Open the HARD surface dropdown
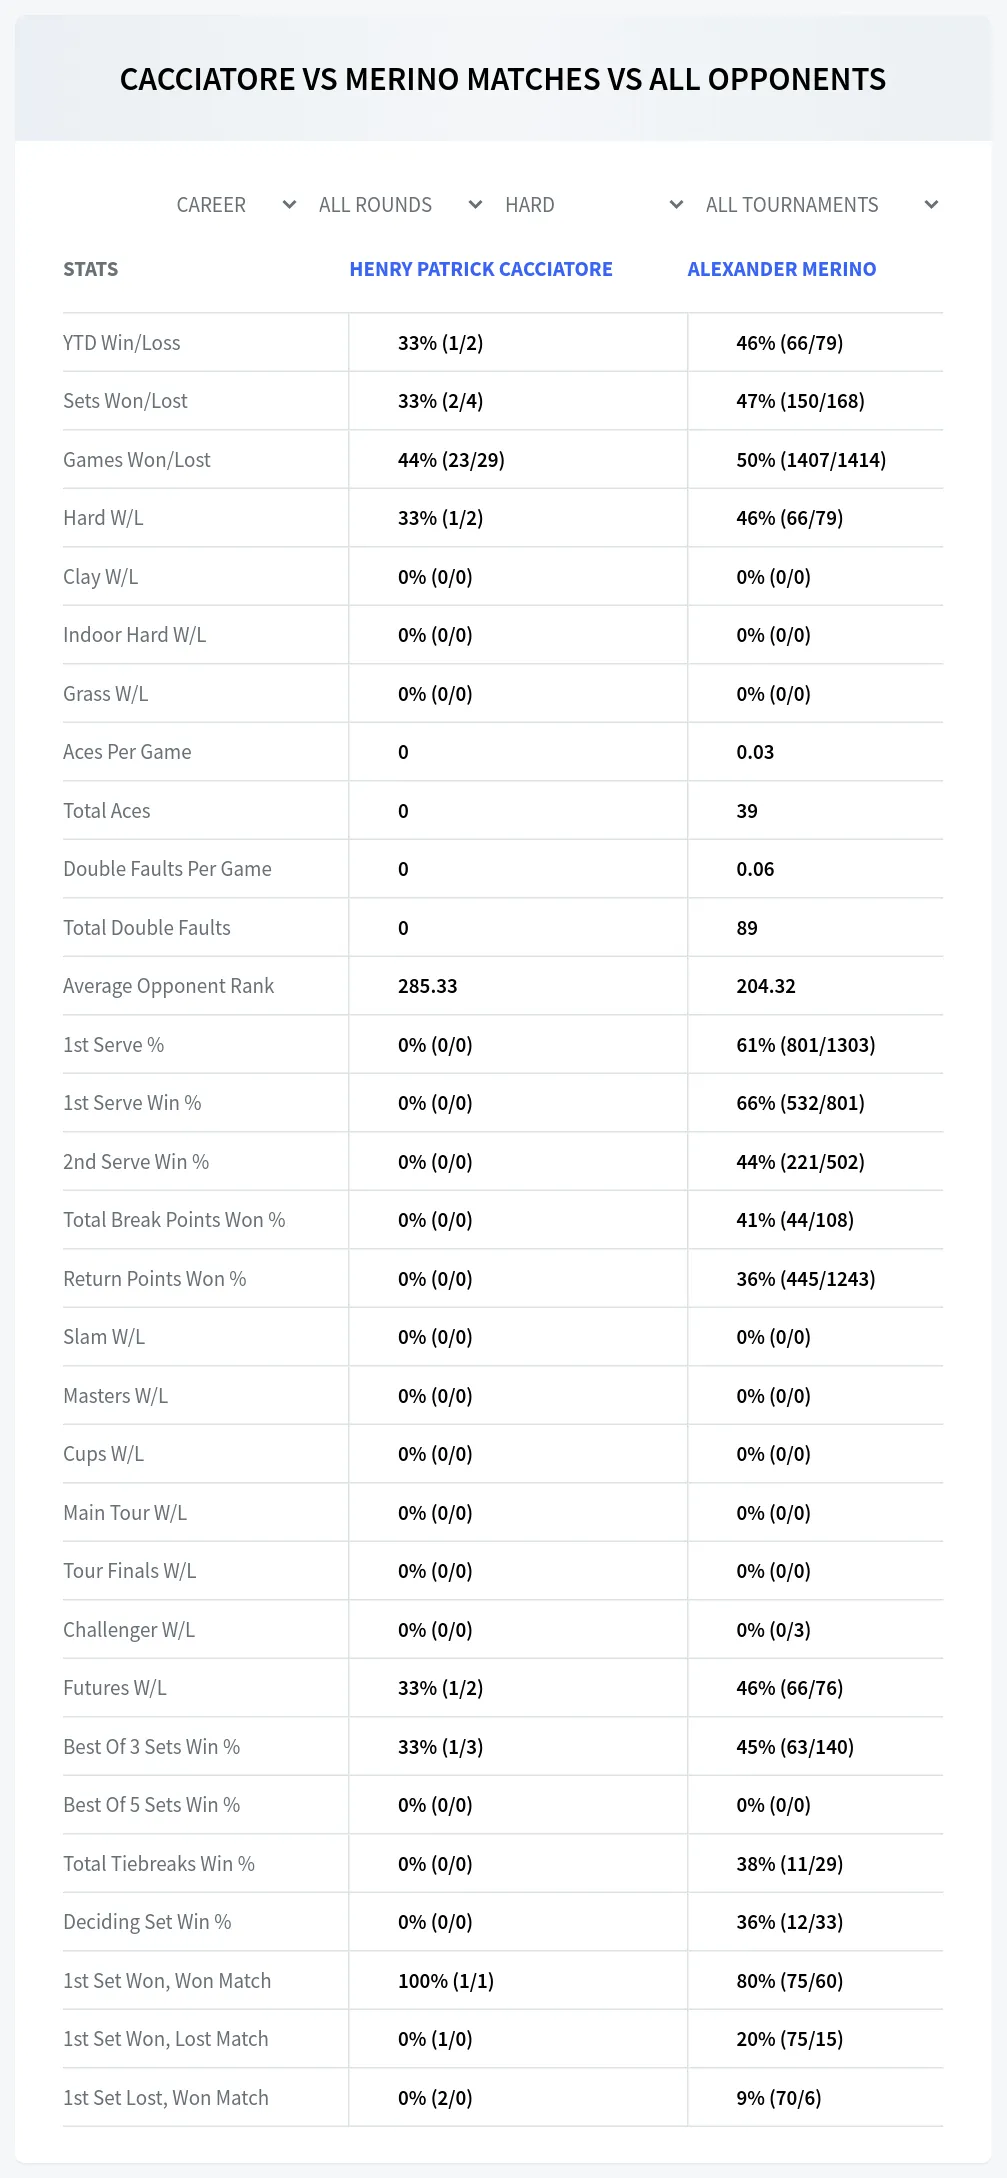The image size is (1007, 2178). coord(594,205)
